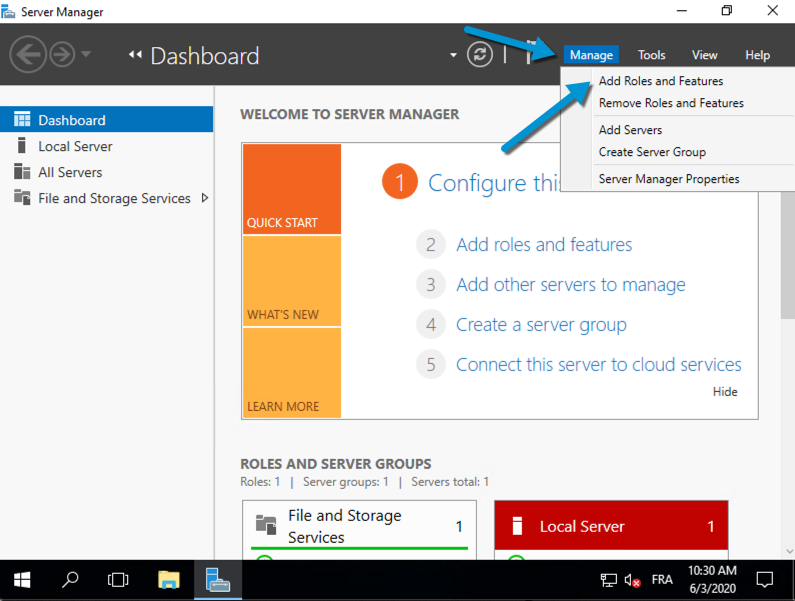This screenshot has width=795, height=601.
Task: Click the step 5 number circle
Action: coord(431,364)
